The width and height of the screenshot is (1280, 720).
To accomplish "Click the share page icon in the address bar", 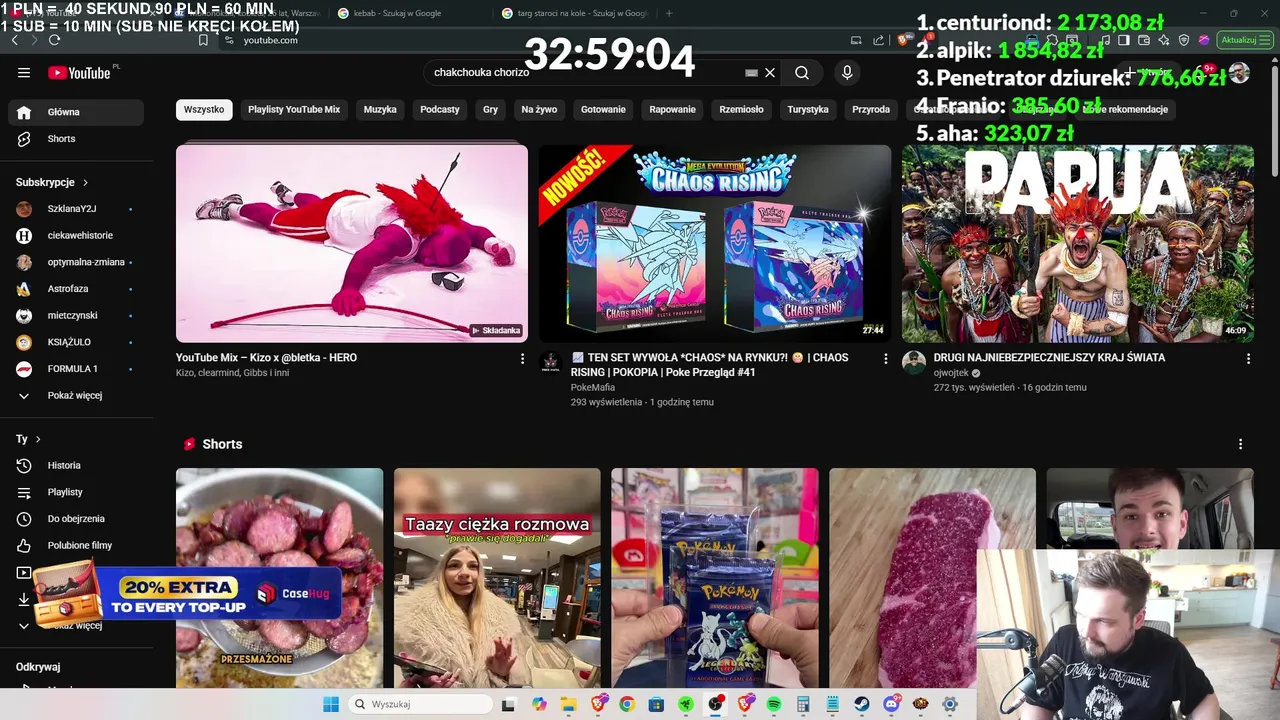I will coord(878,40).
